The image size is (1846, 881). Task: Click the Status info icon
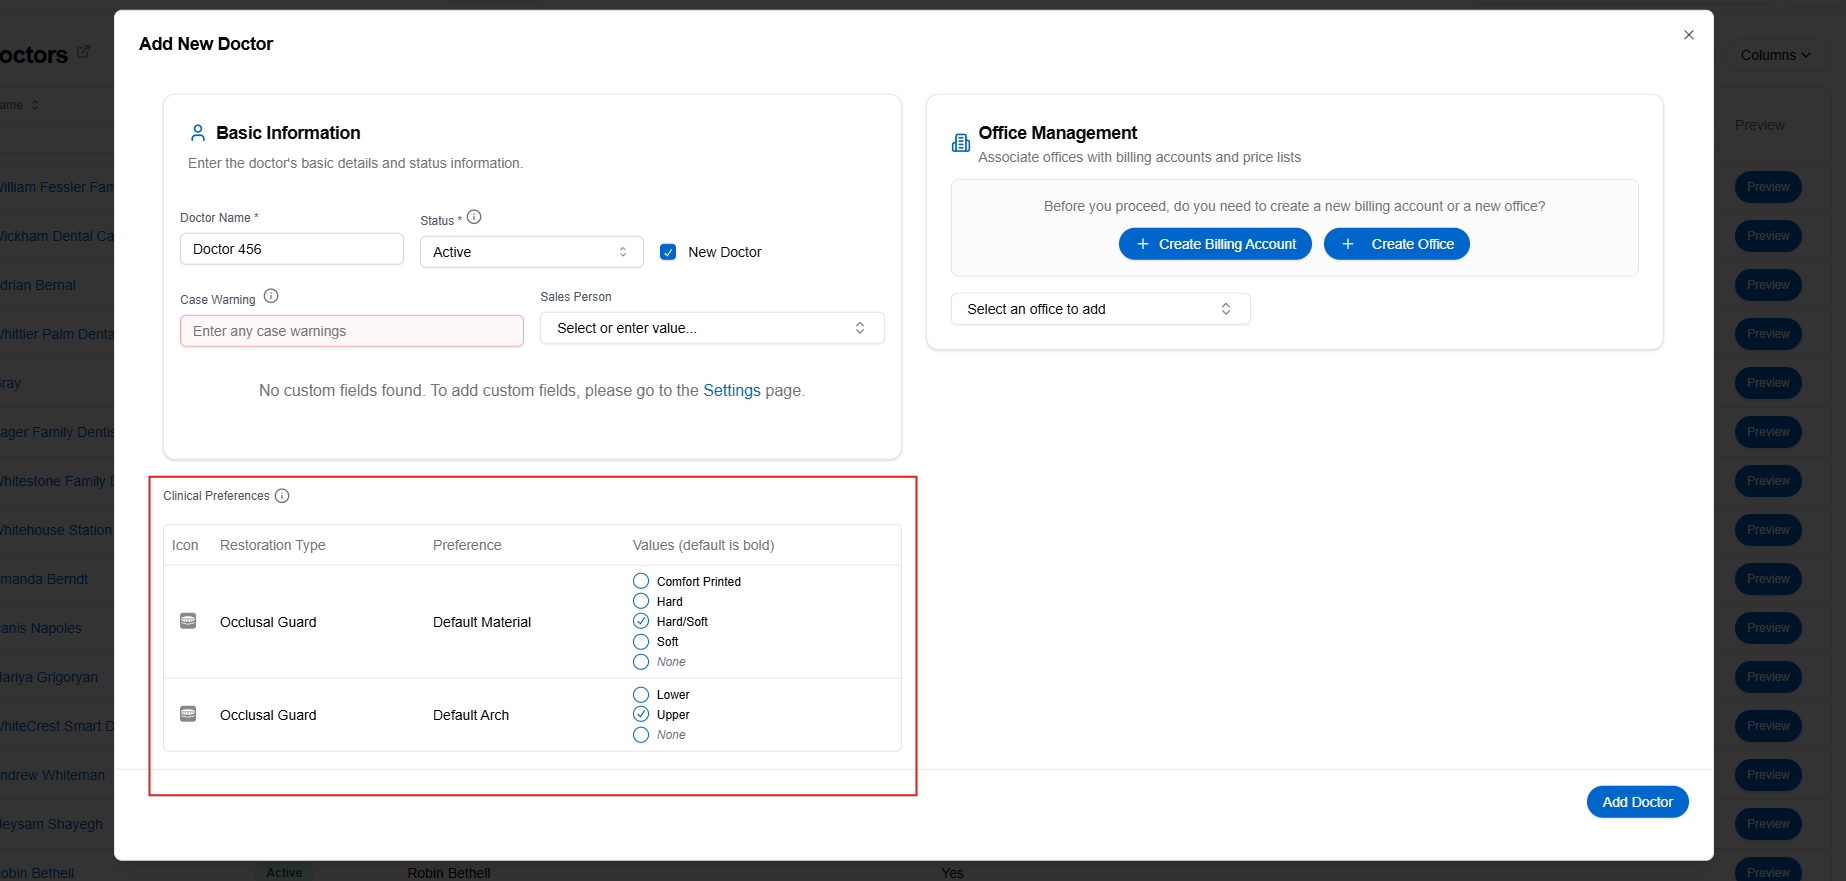pyautogui.click(x=474, y=217)
